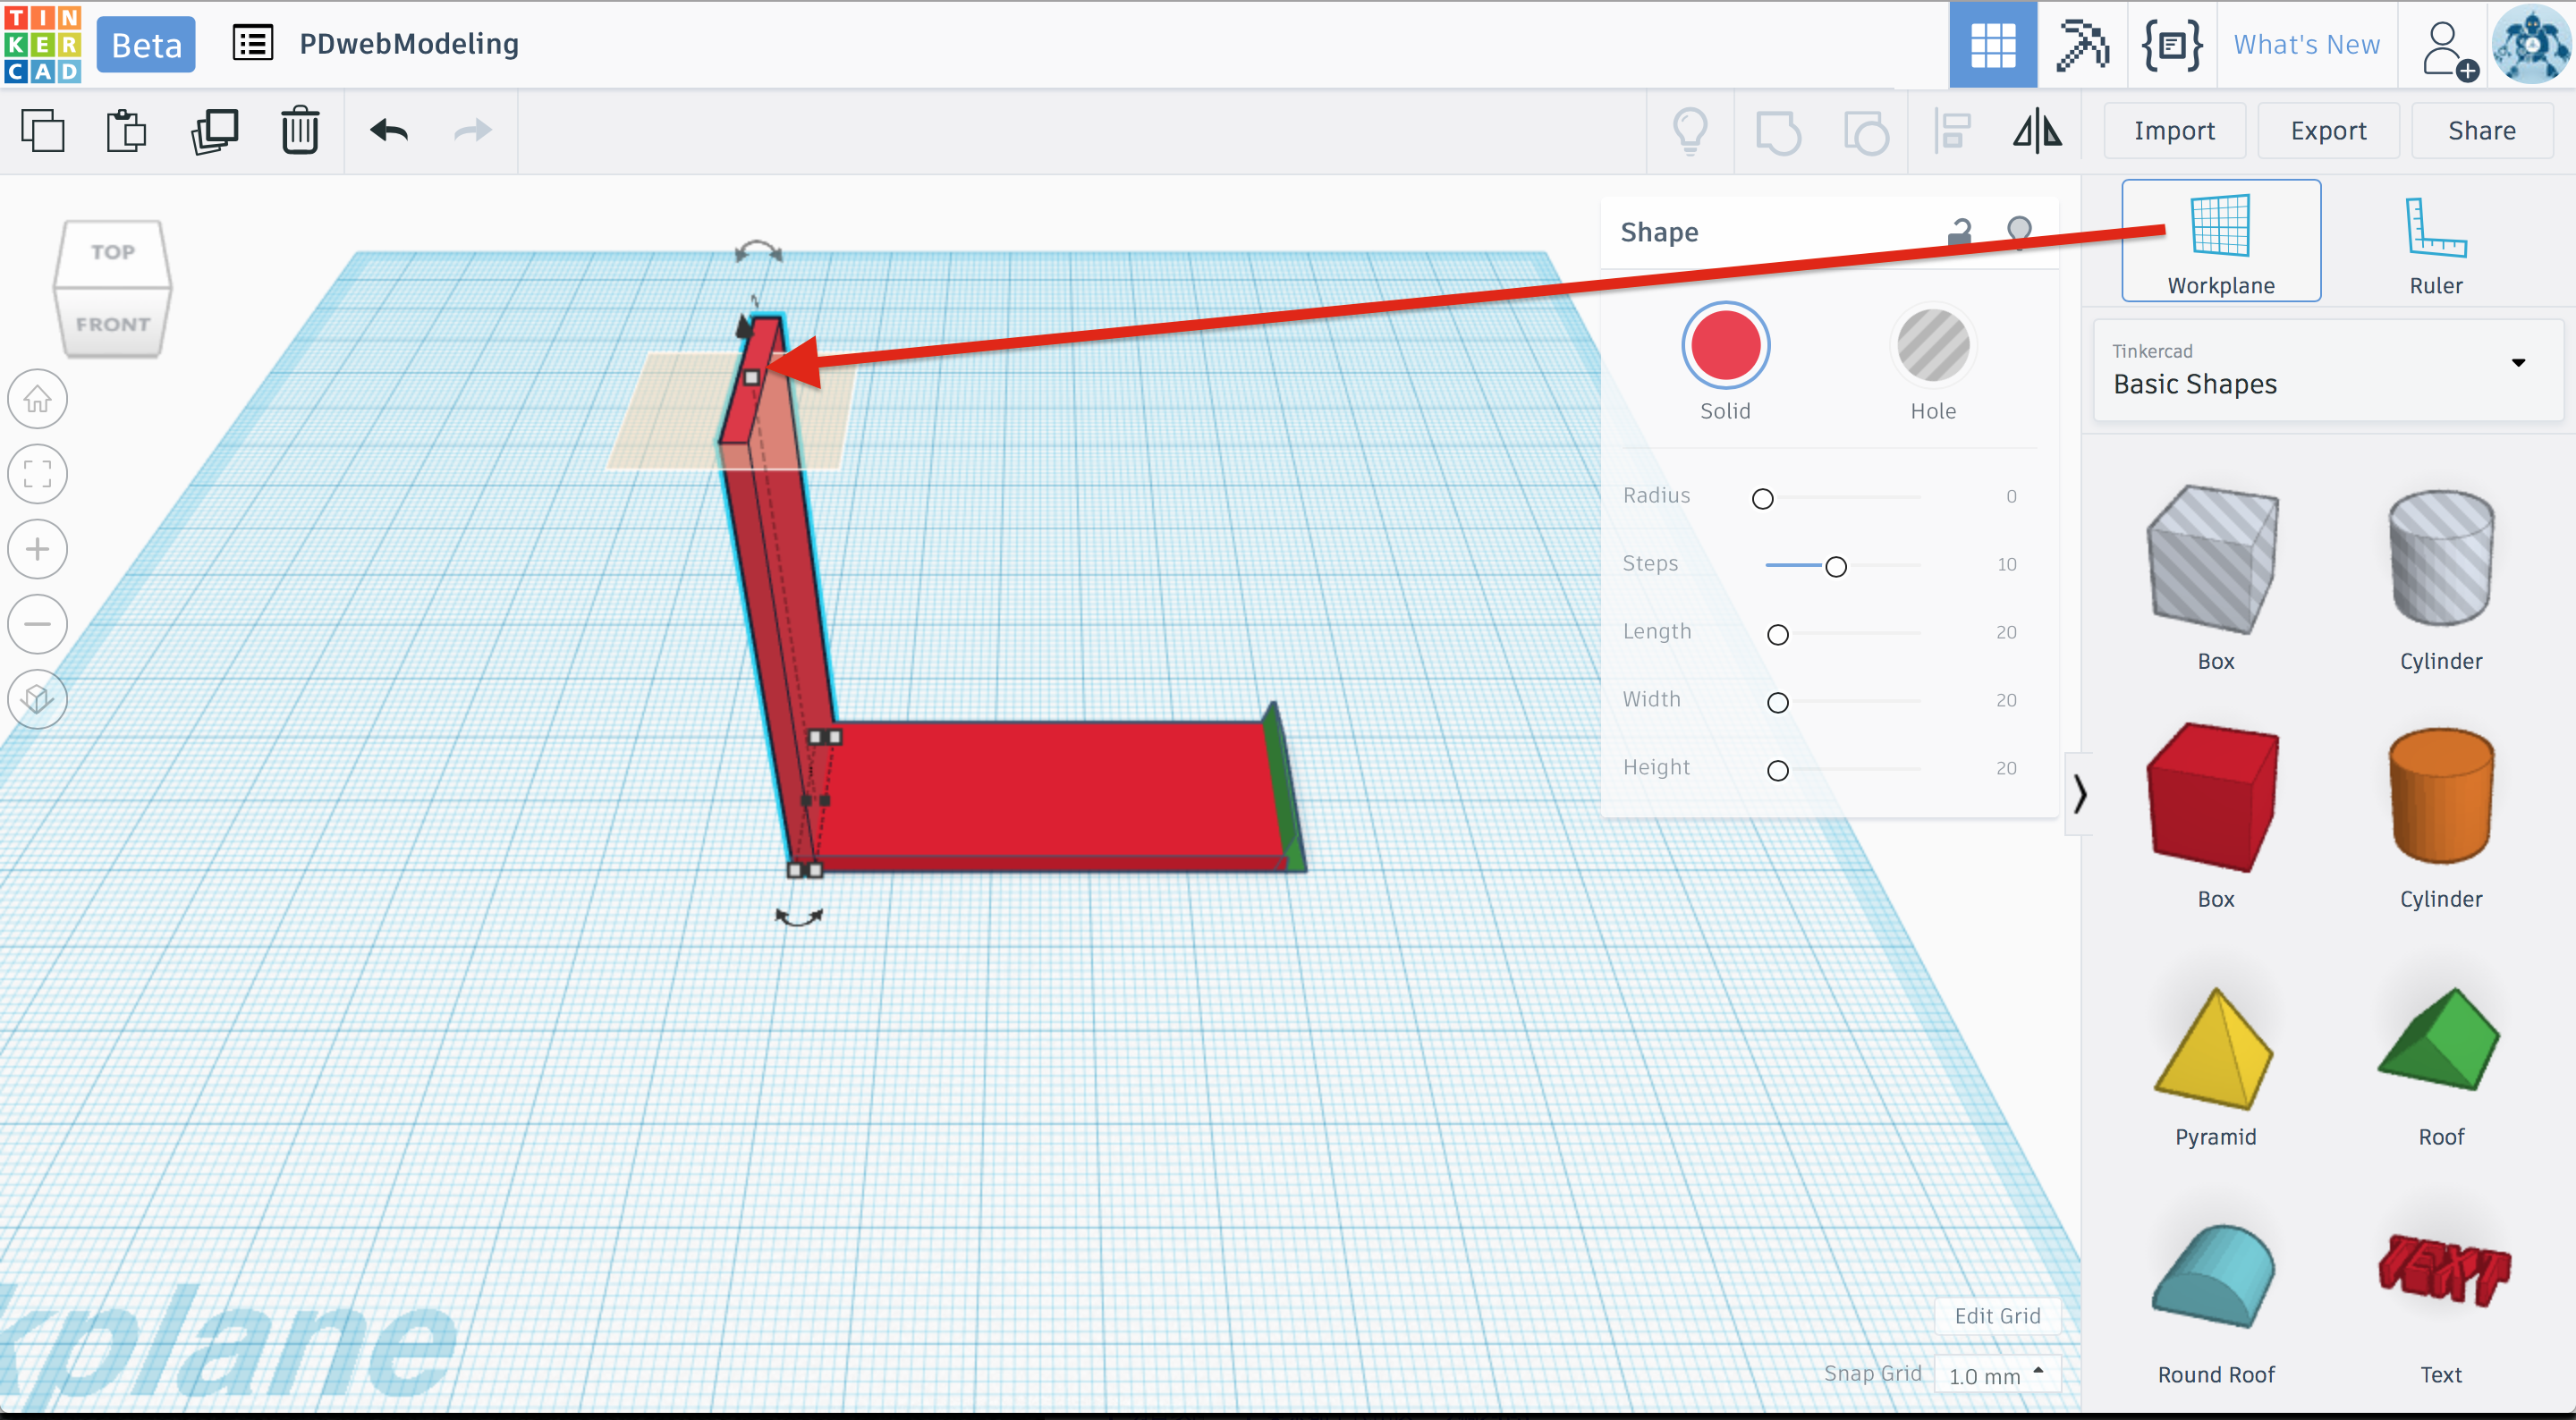Set shape to Hole
The width and height of the screenshot is (2576, 1420).
pos(1932,346)
